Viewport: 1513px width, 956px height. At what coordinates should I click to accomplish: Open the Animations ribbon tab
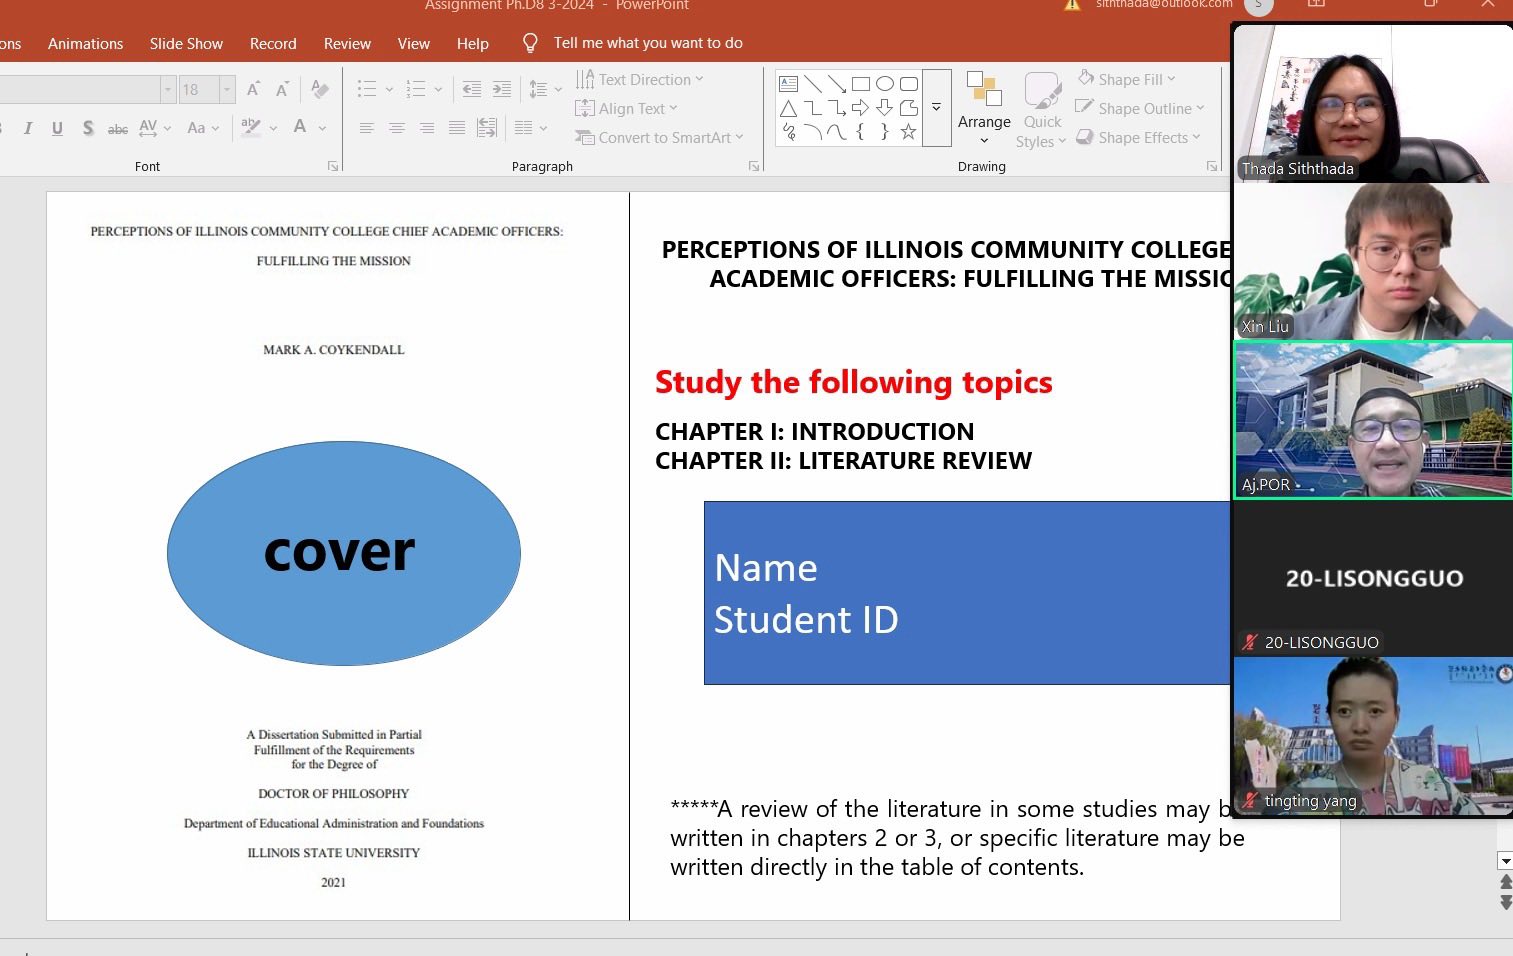[85, 43]
